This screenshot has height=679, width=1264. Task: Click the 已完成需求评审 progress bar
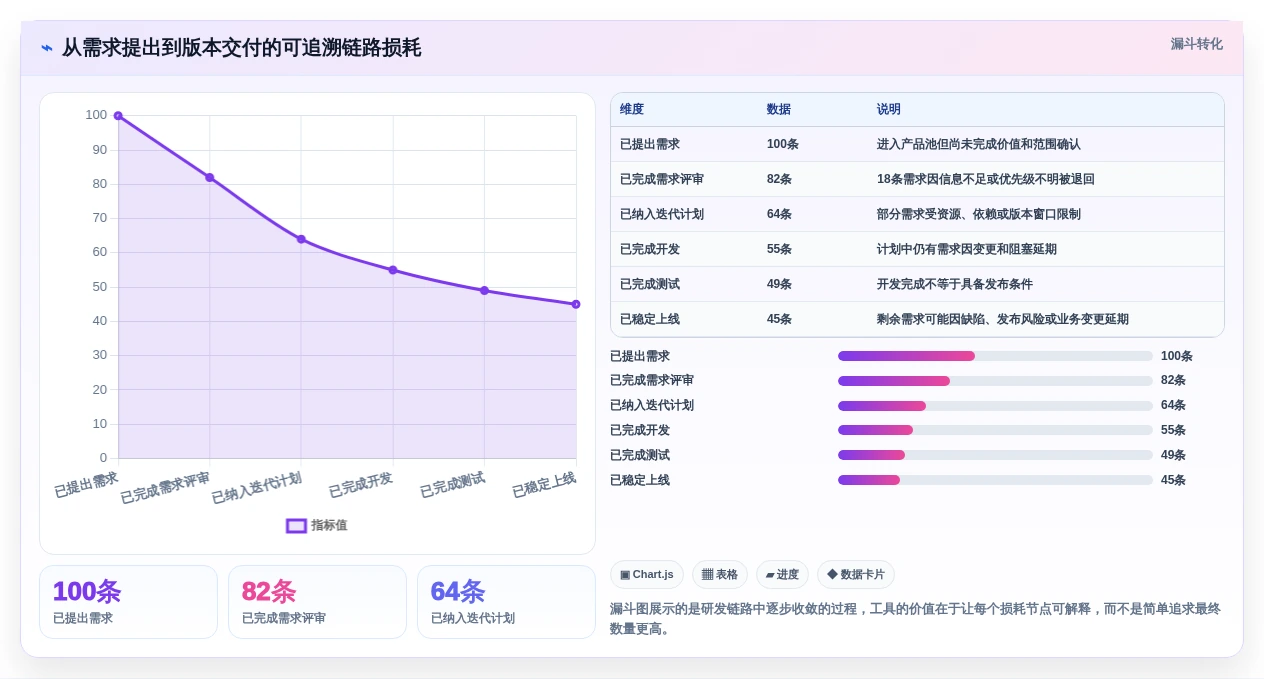(995, 381)
